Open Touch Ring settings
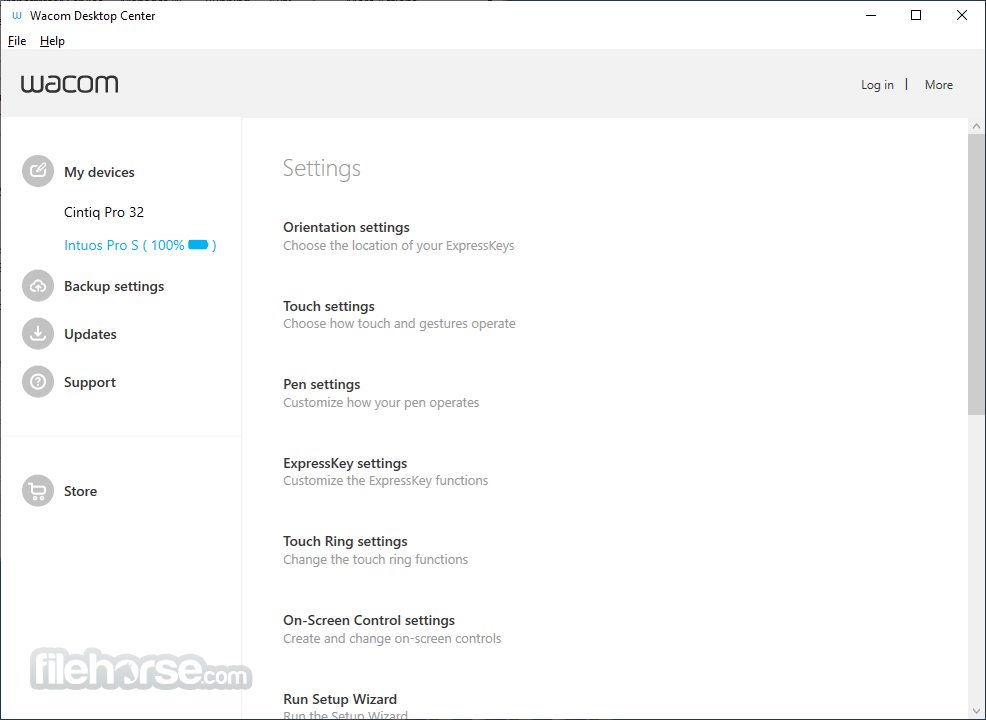The height and width of the screenshot is (720, 986). 345,541
